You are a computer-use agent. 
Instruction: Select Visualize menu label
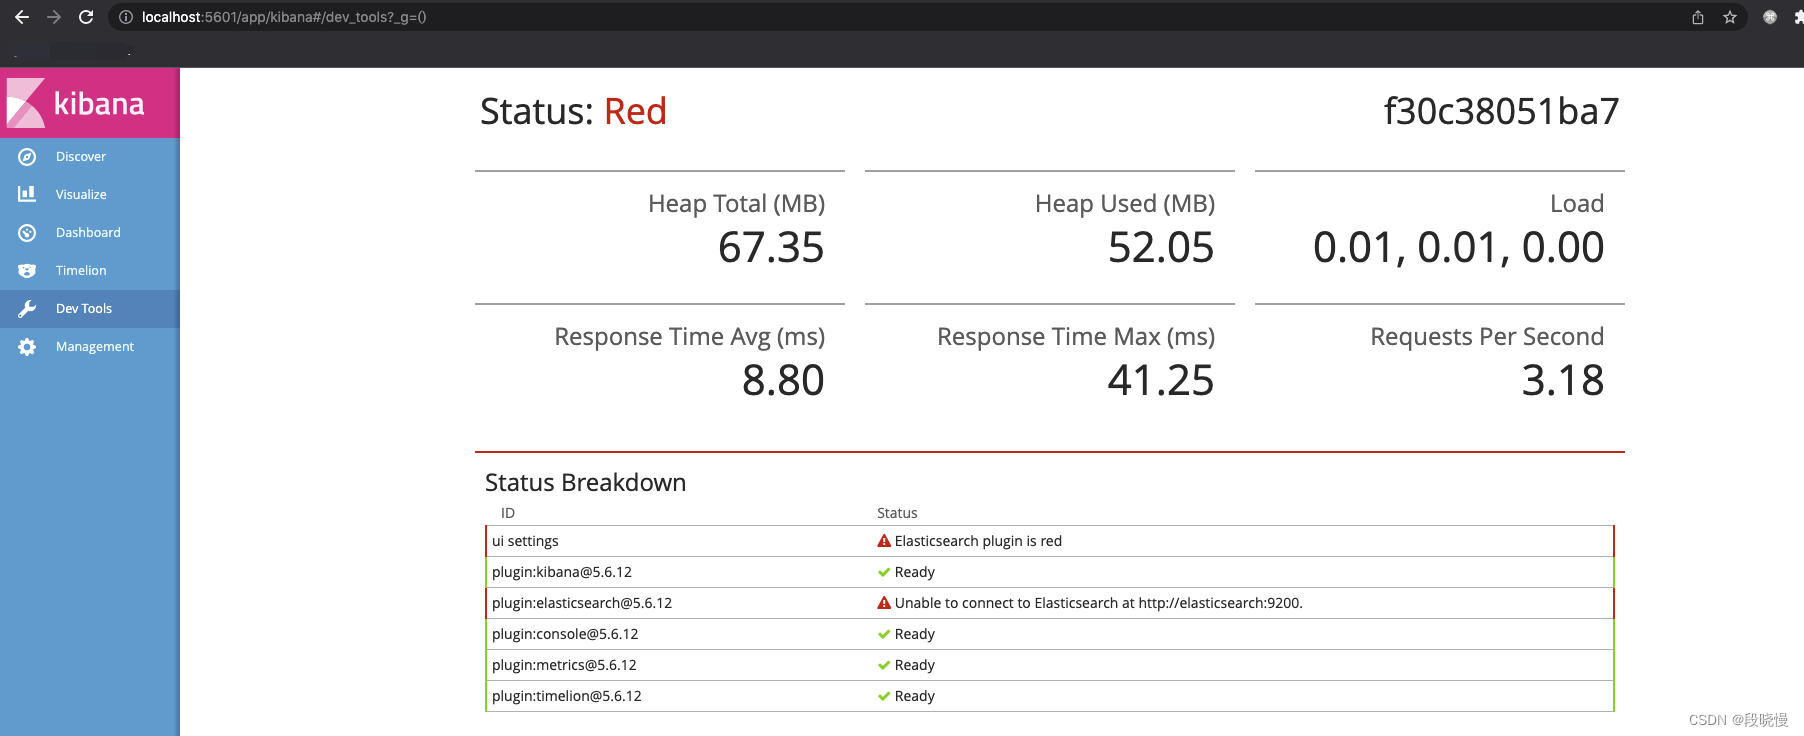(x=81, y=195)
